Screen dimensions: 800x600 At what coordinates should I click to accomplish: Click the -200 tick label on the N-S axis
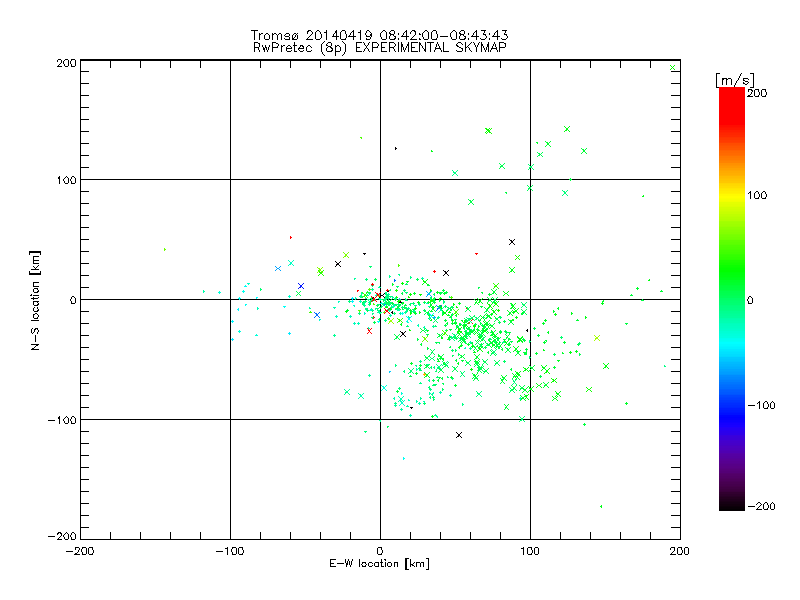62,536
